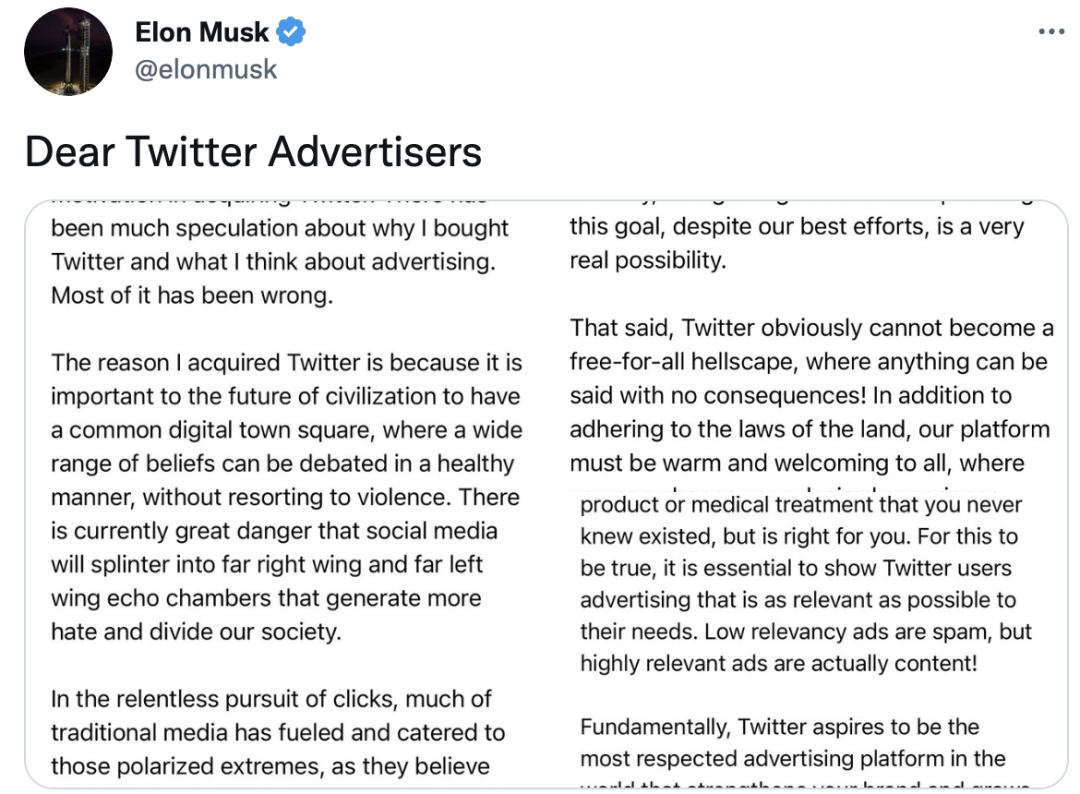Click the line 'product or medical treatment that you never'

(x=801, y=505)
